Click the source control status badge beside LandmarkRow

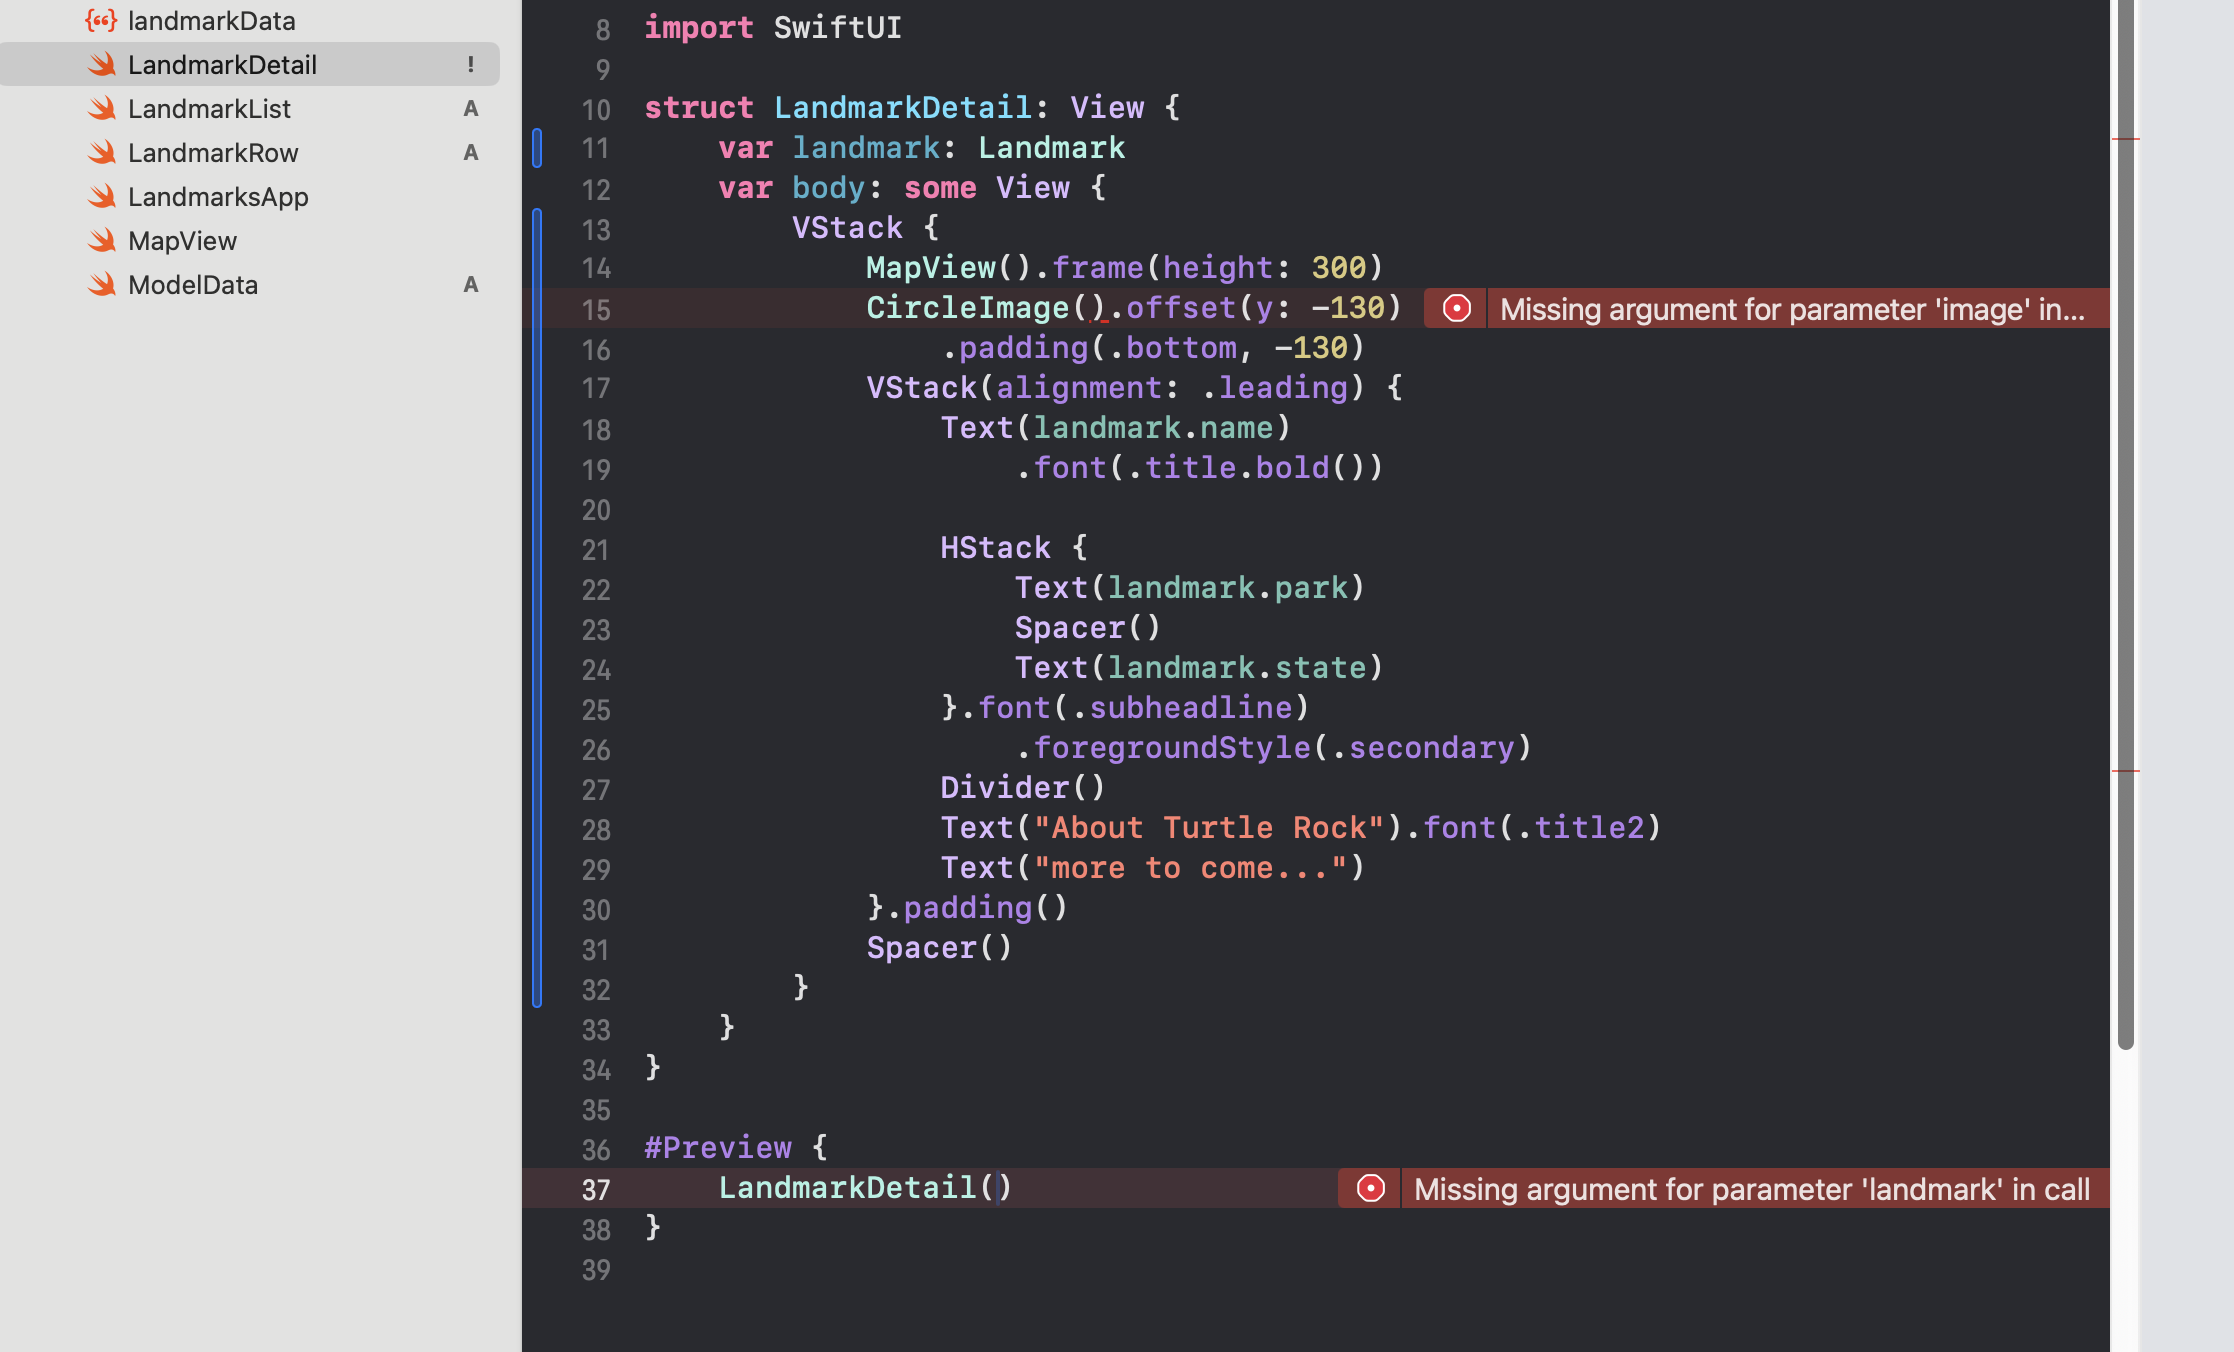click(470, 153)
